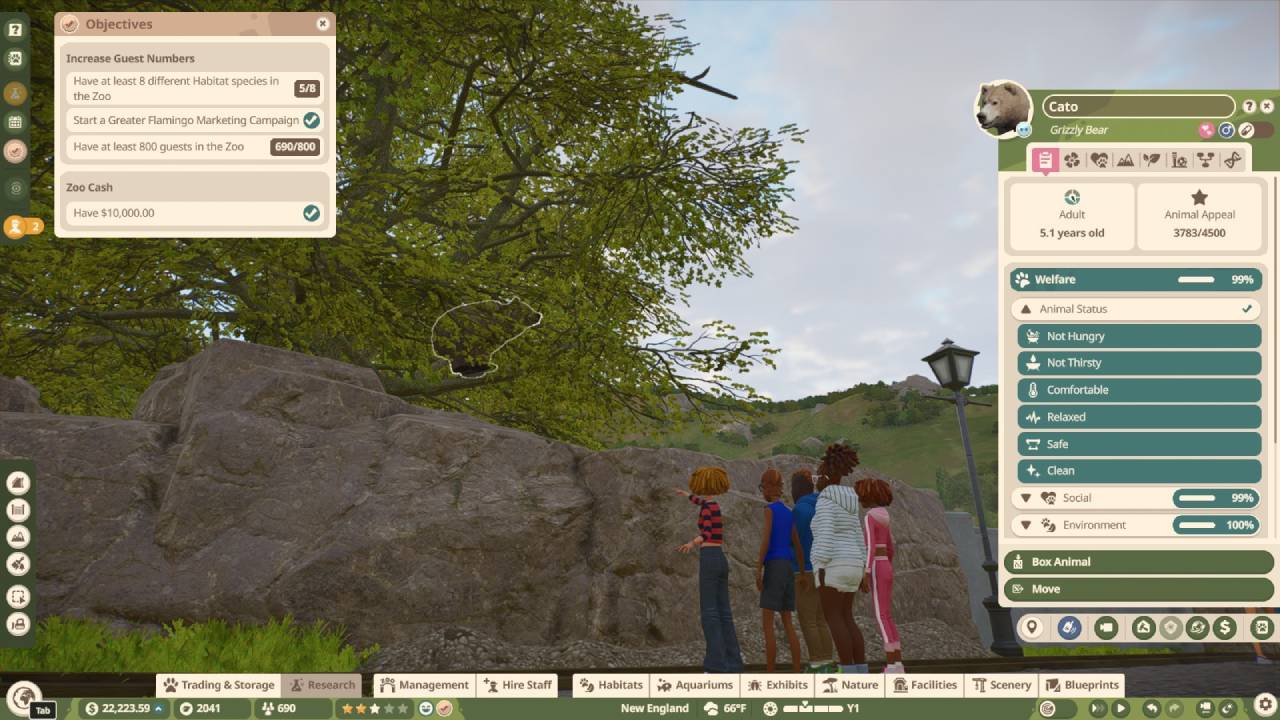The width and height of the screenshot is (1280, 720).
Task: Click the locate animal pin icon
Action: (1031, 628)
